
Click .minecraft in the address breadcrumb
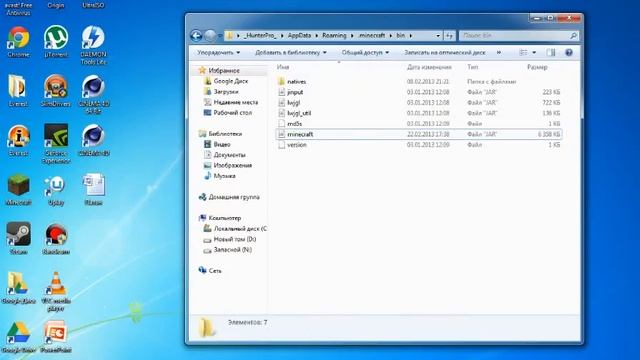coord(371,36)
